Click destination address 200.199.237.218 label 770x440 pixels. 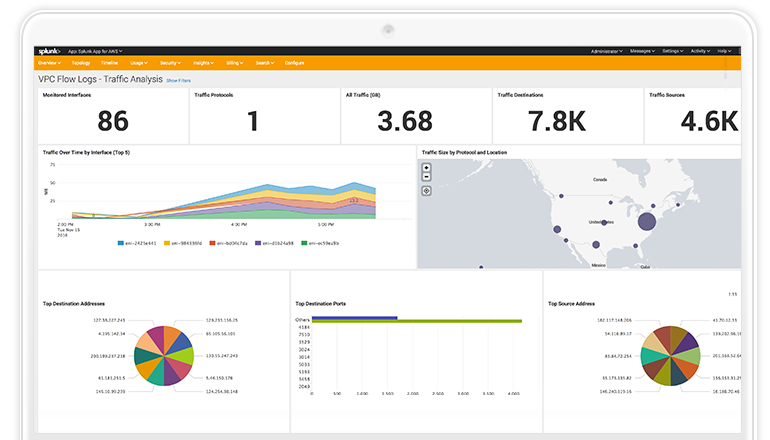click(x=108, y=356)
